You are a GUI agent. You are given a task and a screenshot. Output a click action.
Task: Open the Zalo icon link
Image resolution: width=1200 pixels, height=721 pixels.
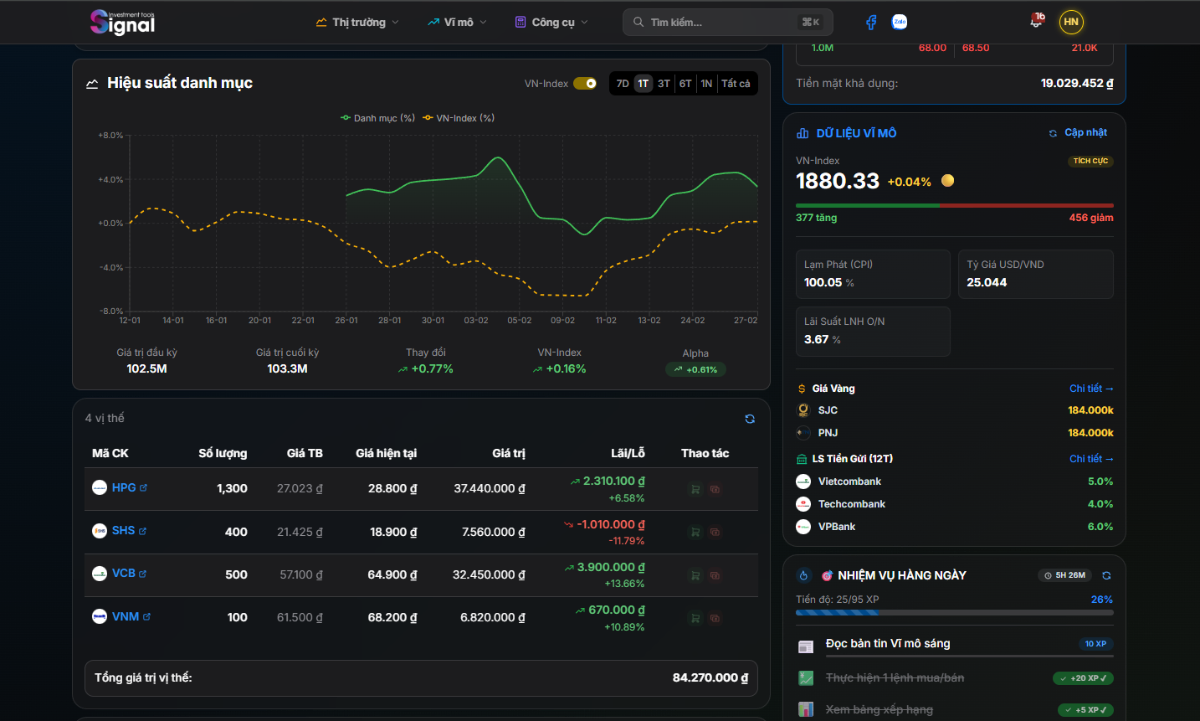(899, 22)
